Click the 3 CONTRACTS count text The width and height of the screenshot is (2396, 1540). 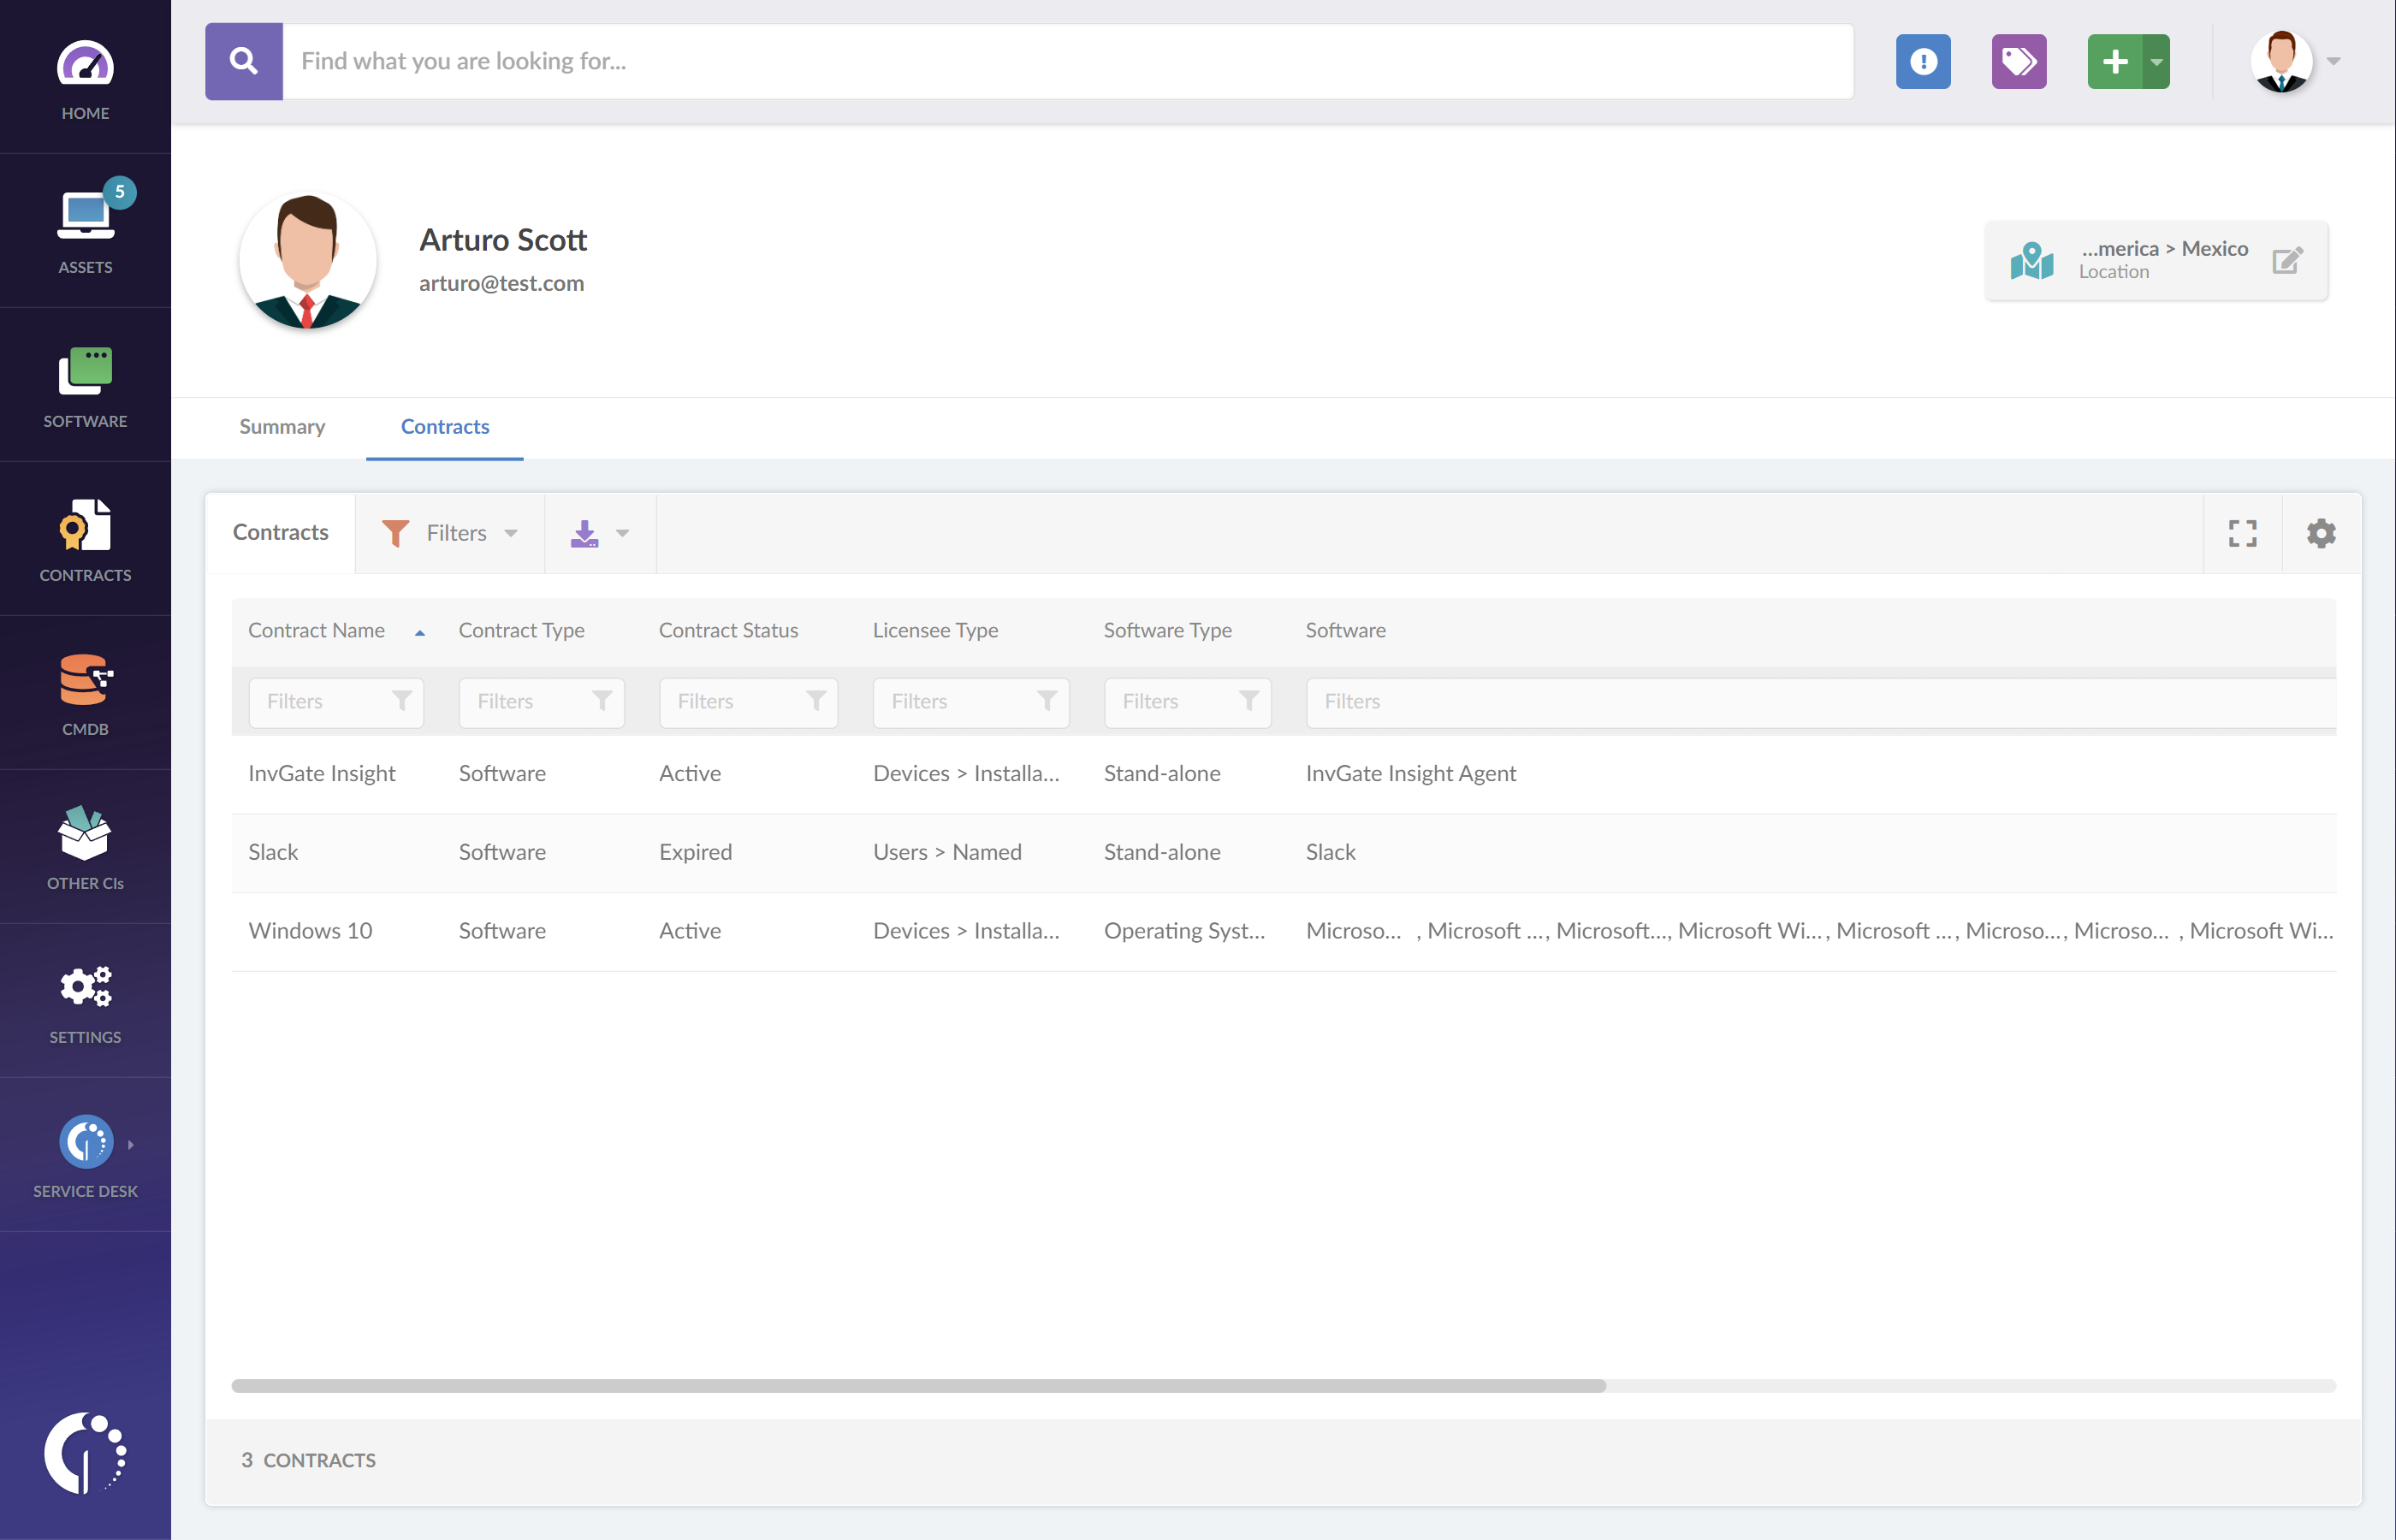(x=308, y=1460)
